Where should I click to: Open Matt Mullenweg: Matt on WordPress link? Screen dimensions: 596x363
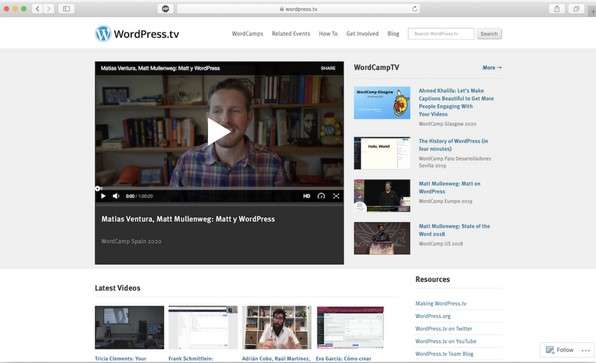449,187
